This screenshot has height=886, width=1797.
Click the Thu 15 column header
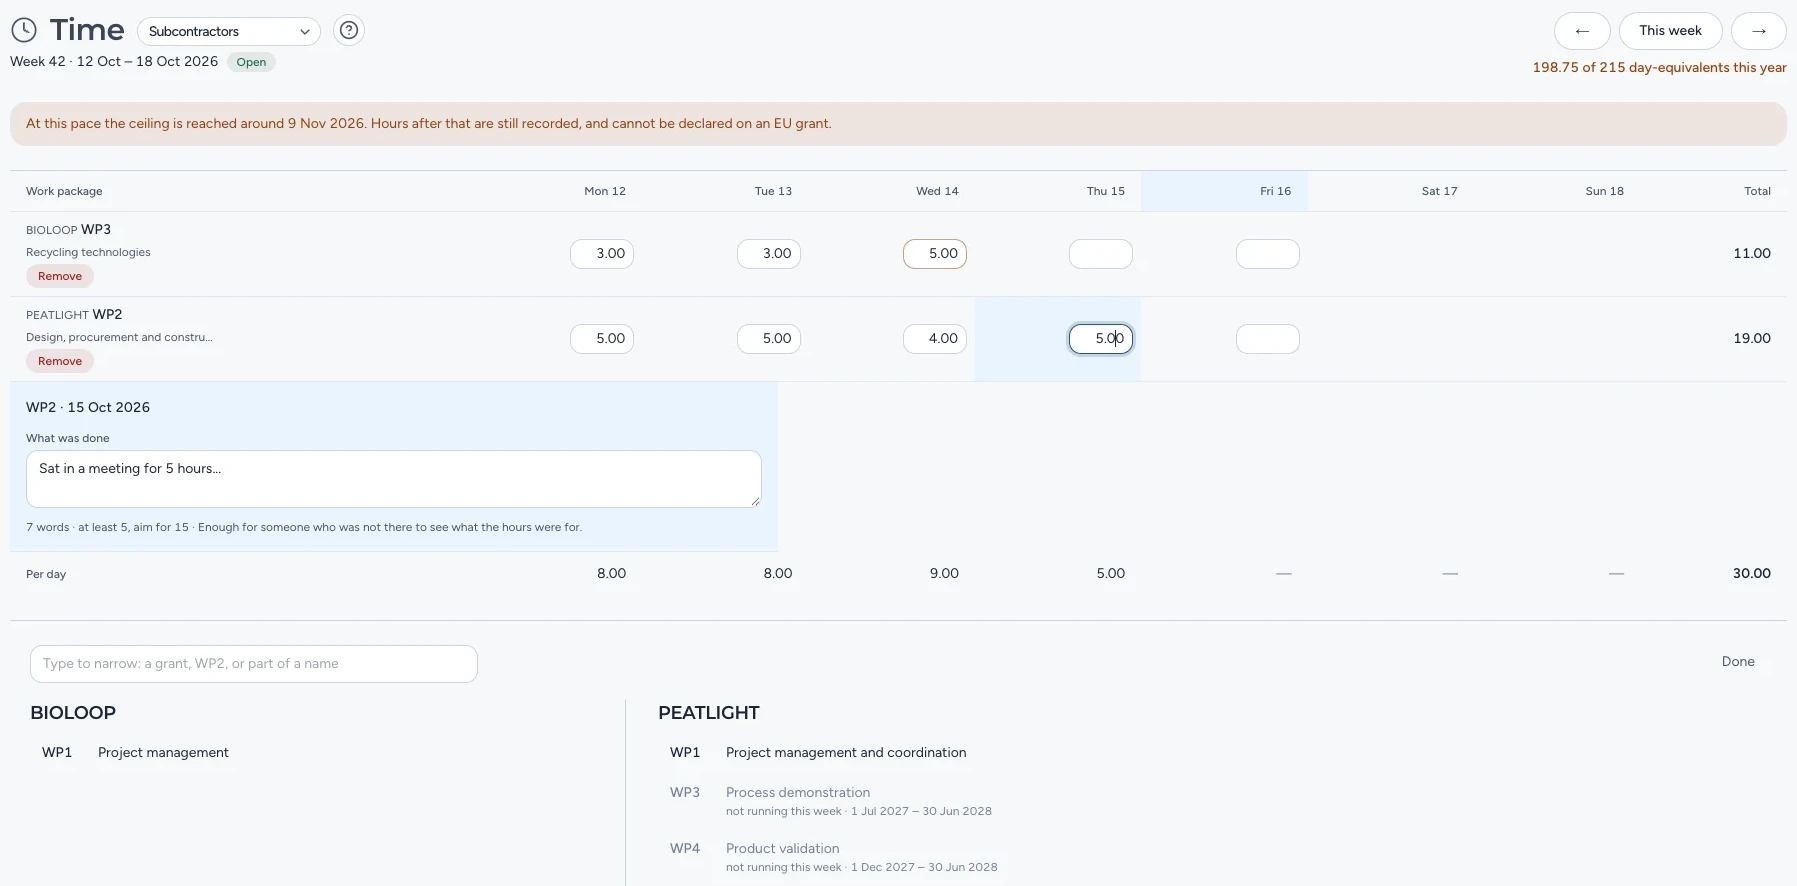[1106, 191]
